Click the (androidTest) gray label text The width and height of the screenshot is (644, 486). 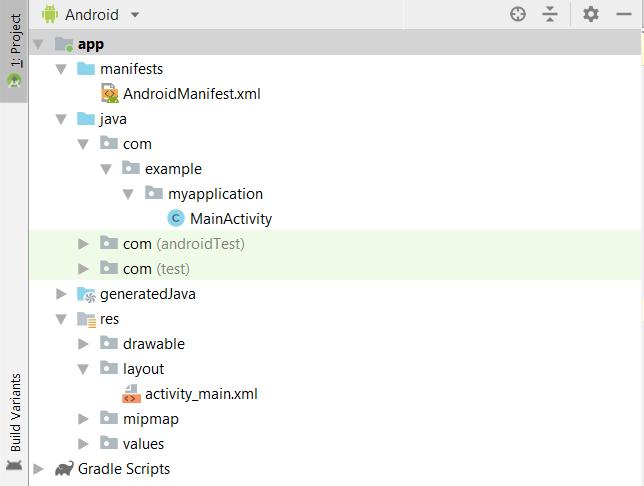(200, 244)
